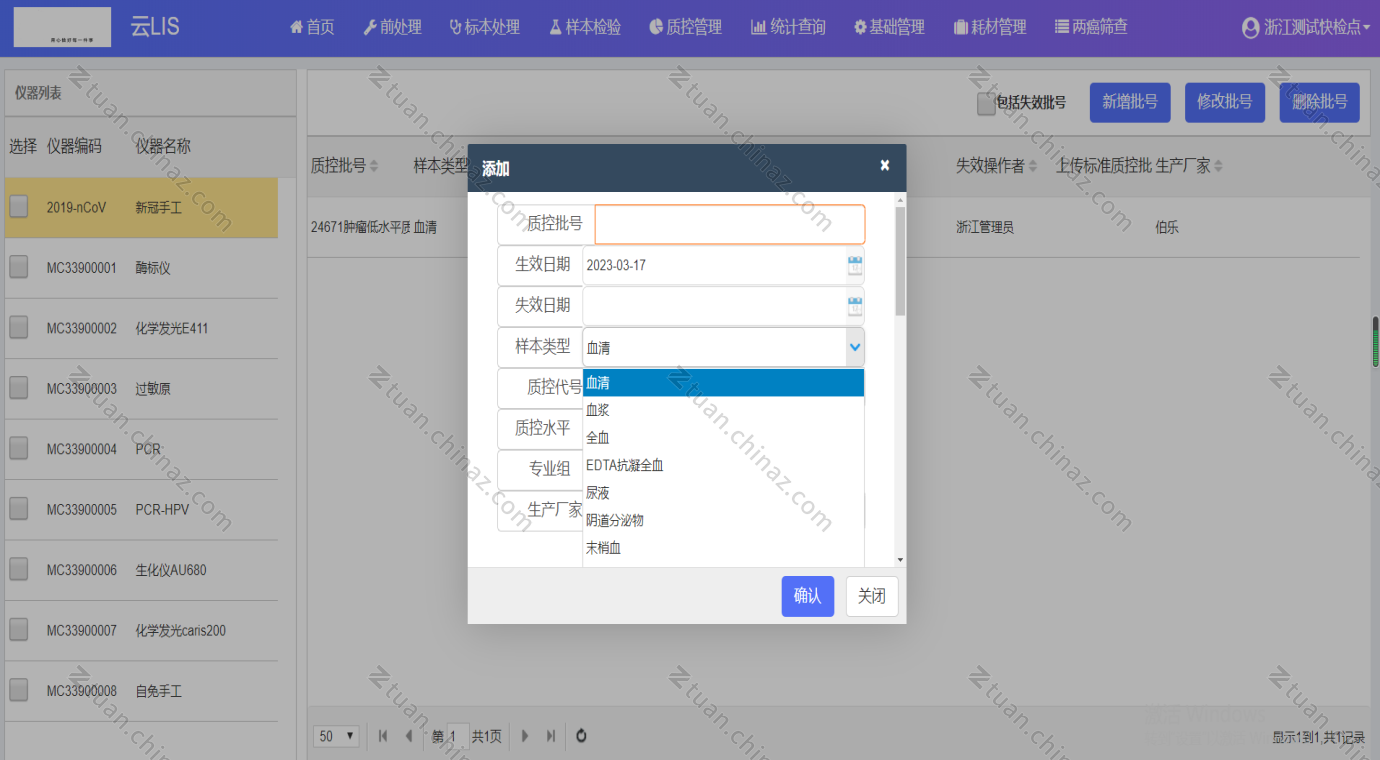Screen dimensions: 1380x760
Task: Click the 确认 button in dialog
Action: pyautogui.click(x=808, y=596)
